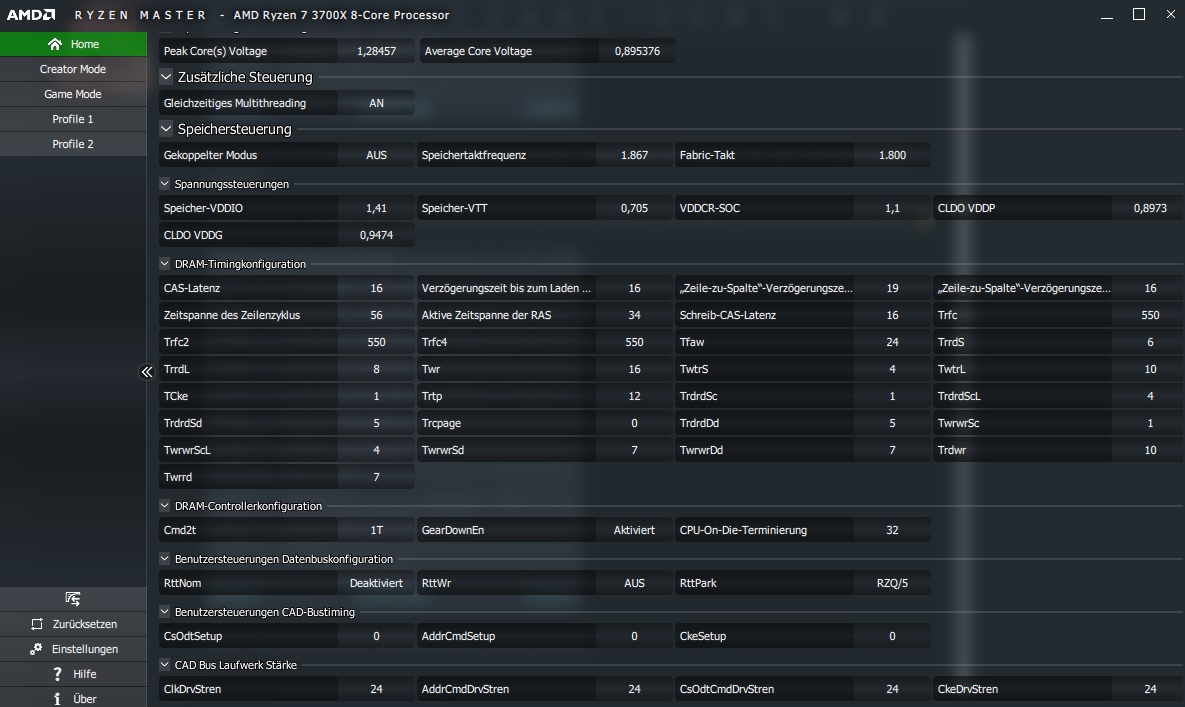The height and width of the screenshot is (707, 1185).
Task: Select Profile 1
Action: [x=73, y=119]
